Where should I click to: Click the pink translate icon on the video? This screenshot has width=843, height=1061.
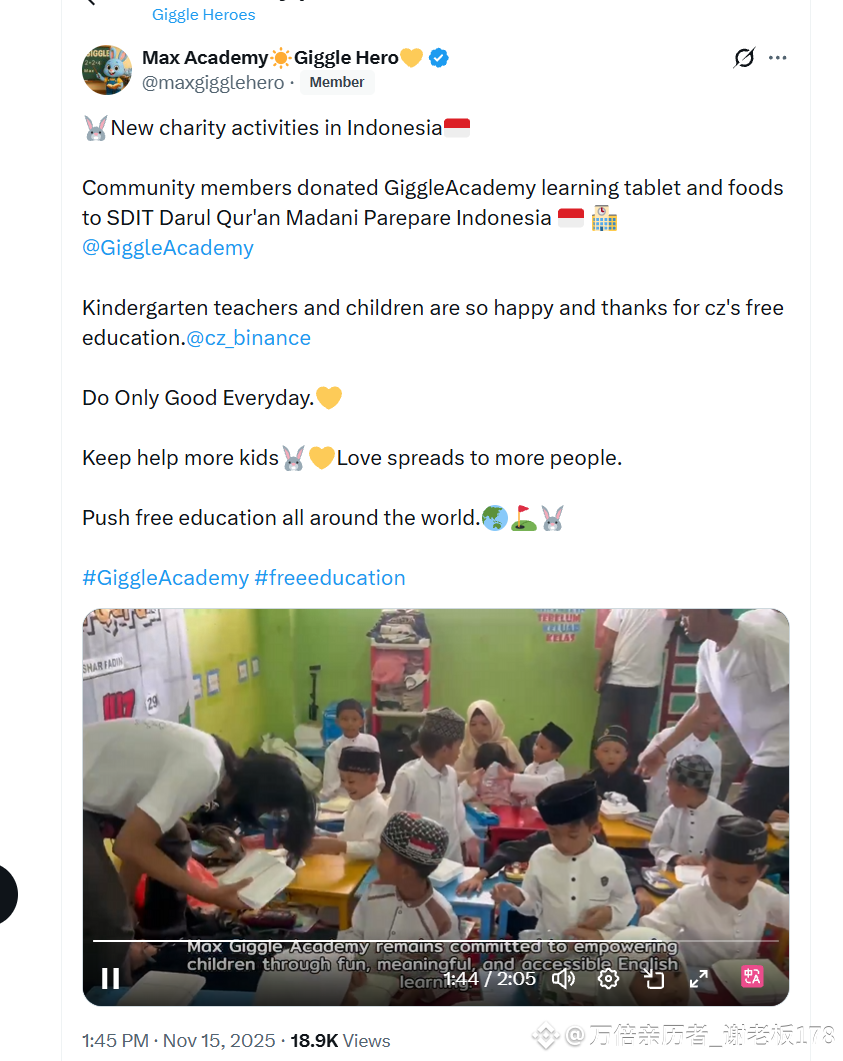tap(752, 976)
